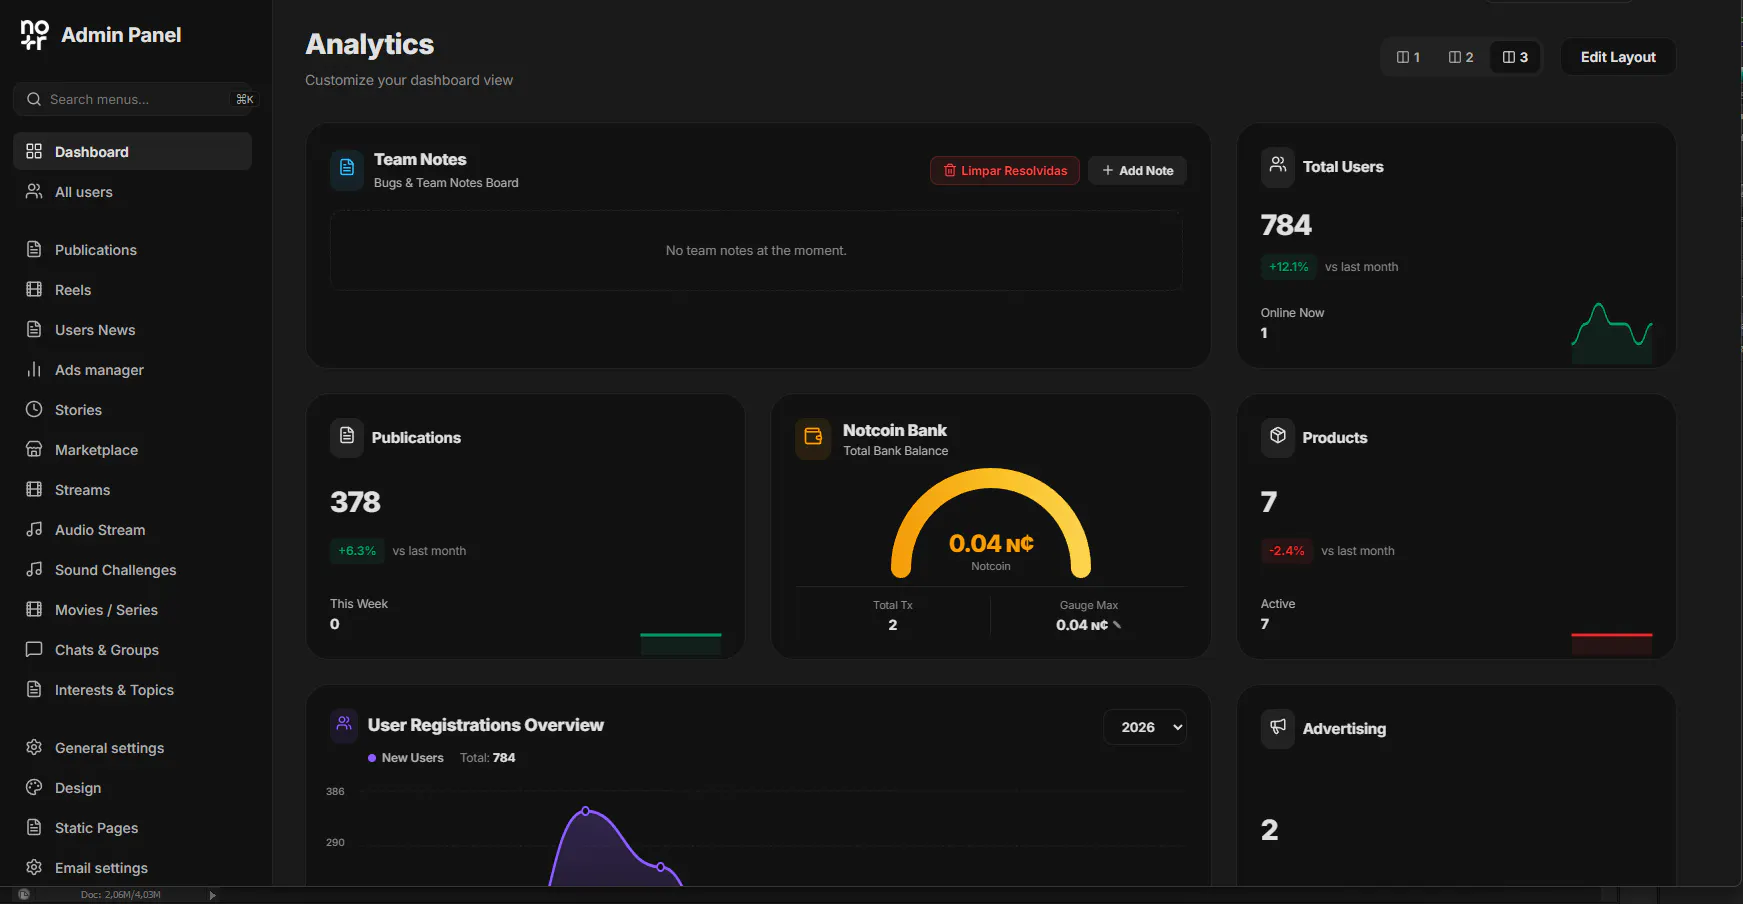Click the 'This Week' label in Publications
The image size is (1743, 904).
click(x=359, y=604)
